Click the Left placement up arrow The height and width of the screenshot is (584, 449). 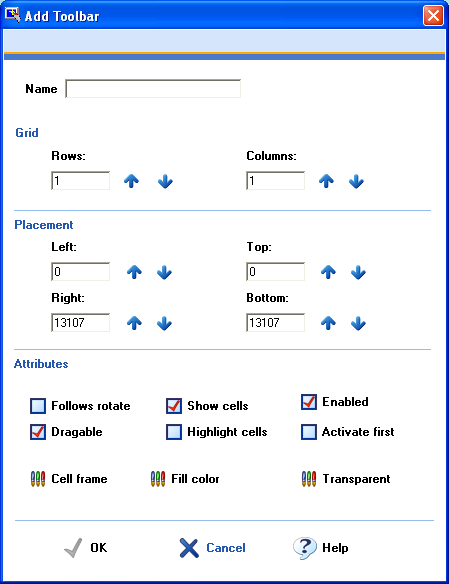[134, 272]
